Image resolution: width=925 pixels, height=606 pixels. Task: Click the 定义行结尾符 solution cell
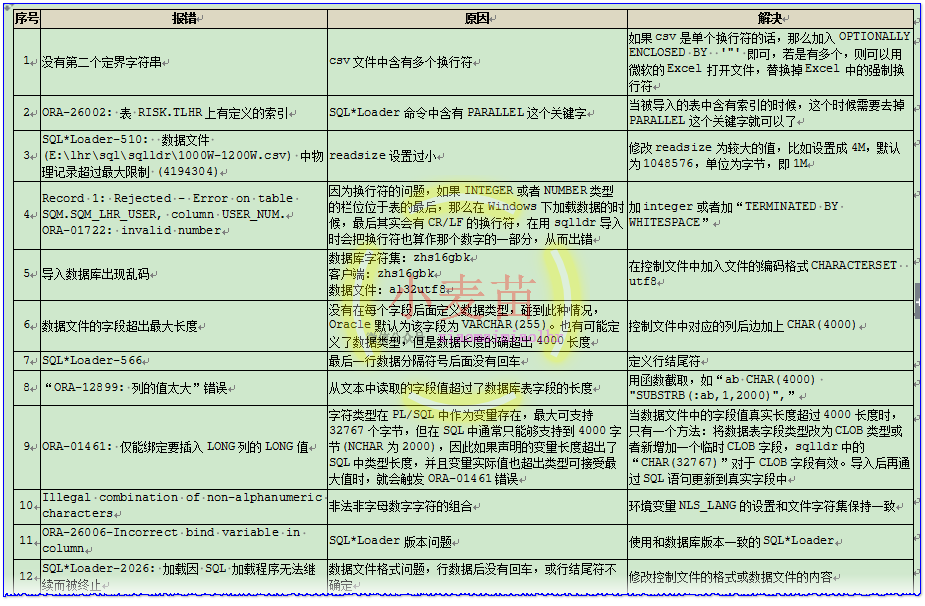click(x=770, y=361)
